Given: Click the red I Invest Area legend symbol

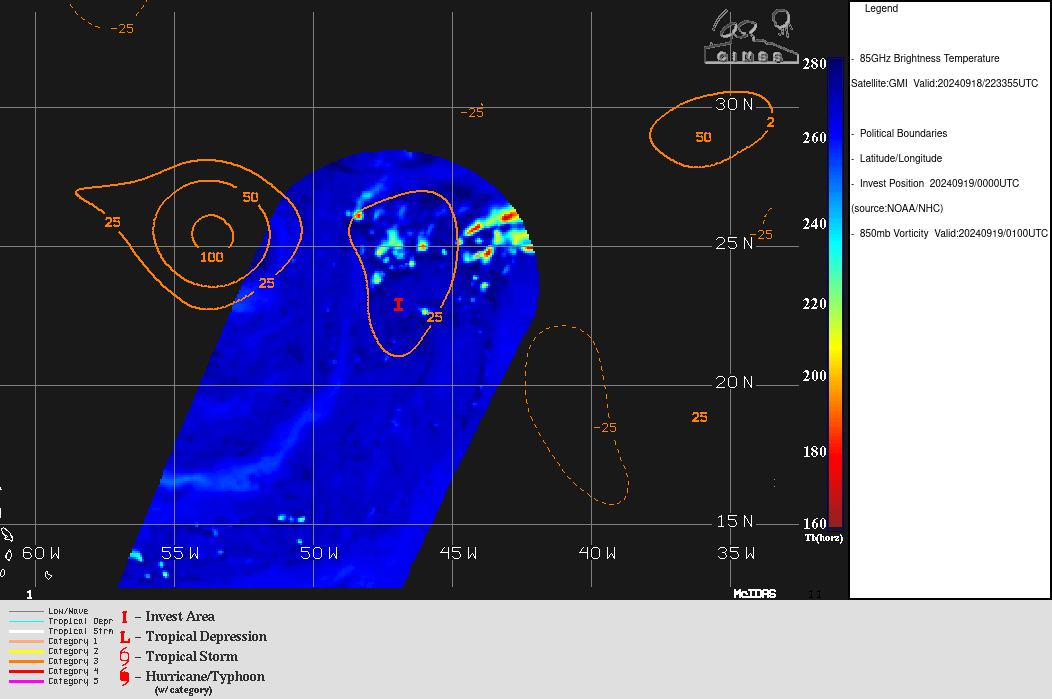Looking at the screenshot, I should pos(124,616).
